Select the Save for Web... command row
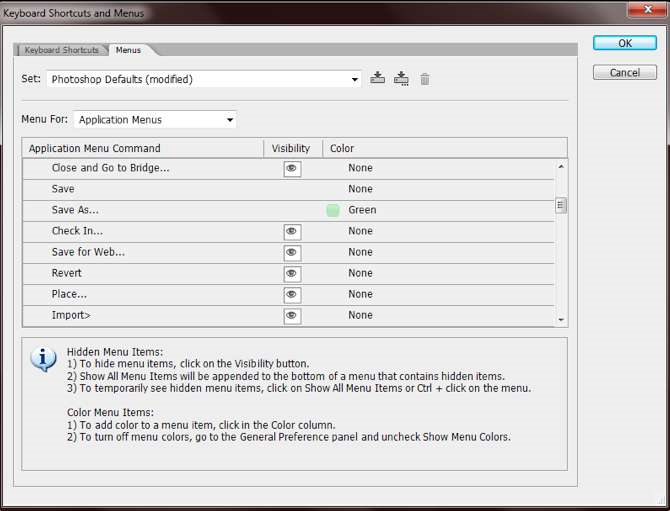The width and height of the screenshot is (670, 511). pos(288,253)
